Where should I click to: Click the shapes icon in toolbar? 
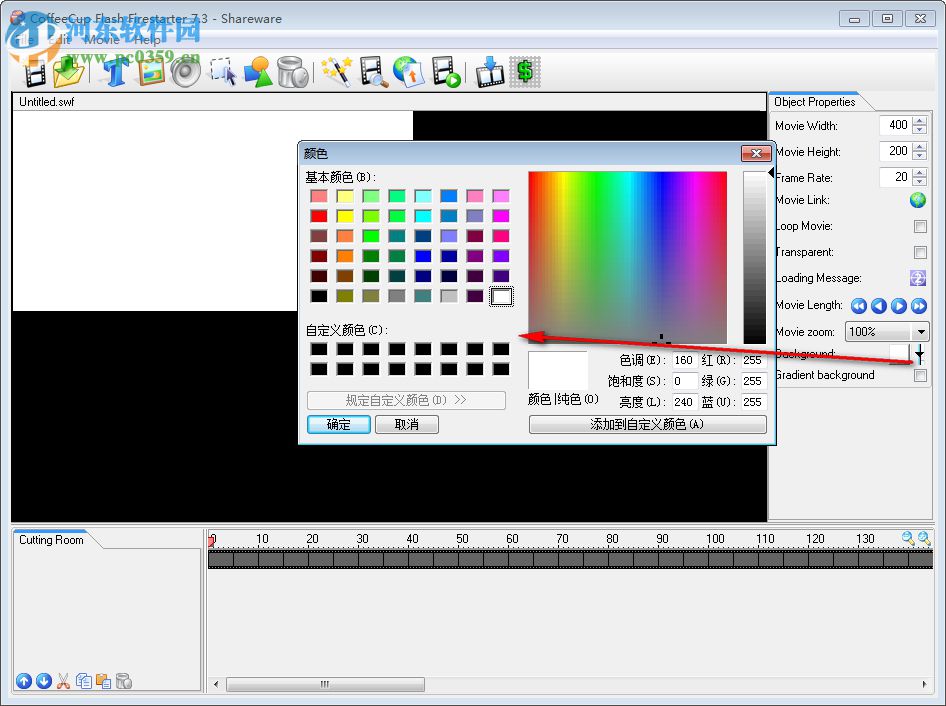pos(257,71)
